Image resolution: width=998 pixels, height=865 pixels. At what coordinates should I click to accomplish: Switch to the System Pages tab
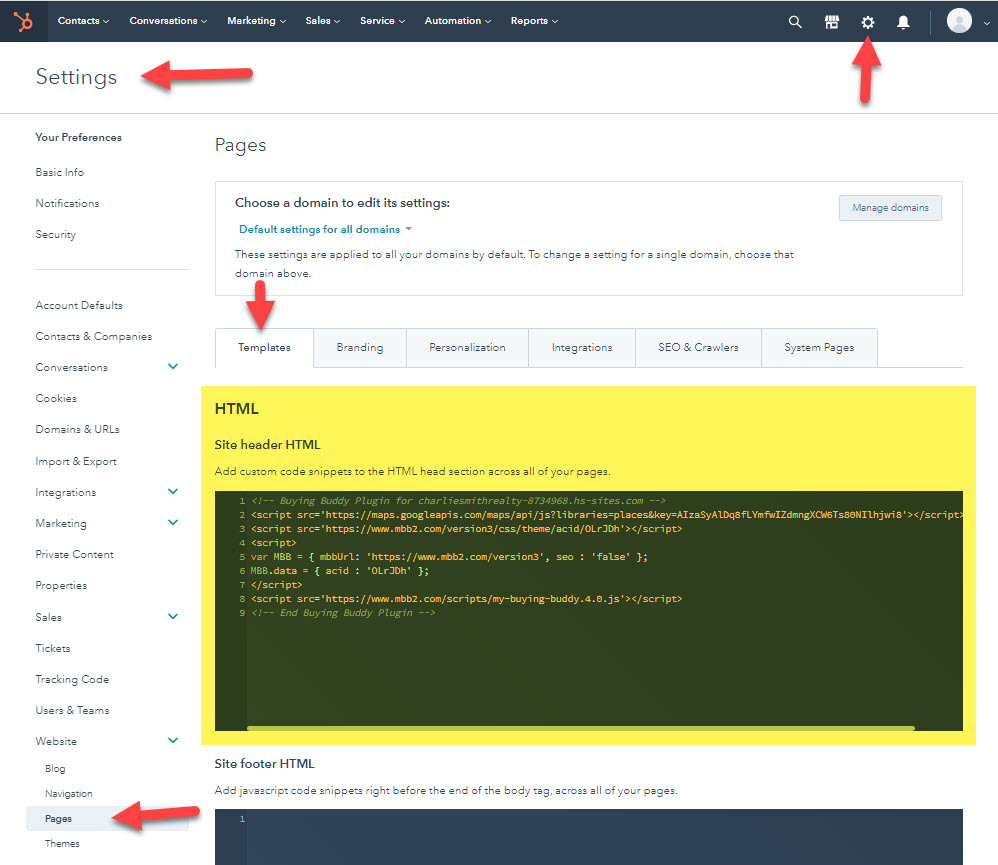[819, 348]
